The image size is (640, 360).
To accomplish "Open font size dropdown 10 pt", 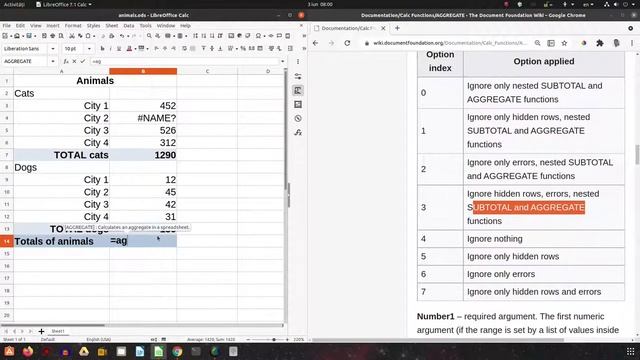I will [x=89, y=49].
